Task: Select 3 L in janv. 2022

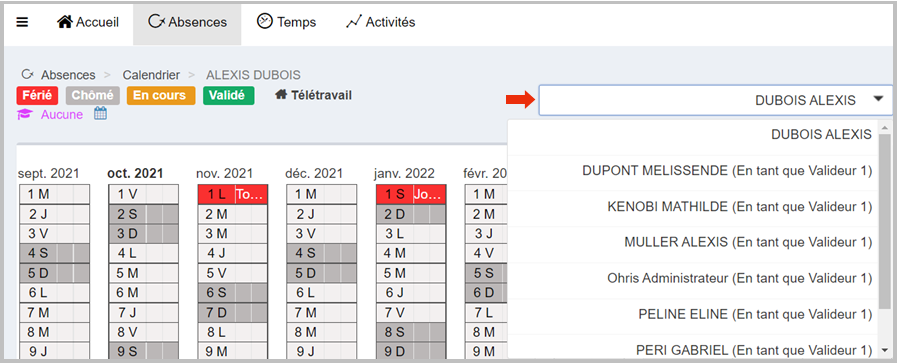Action: (x=411, y=233)
